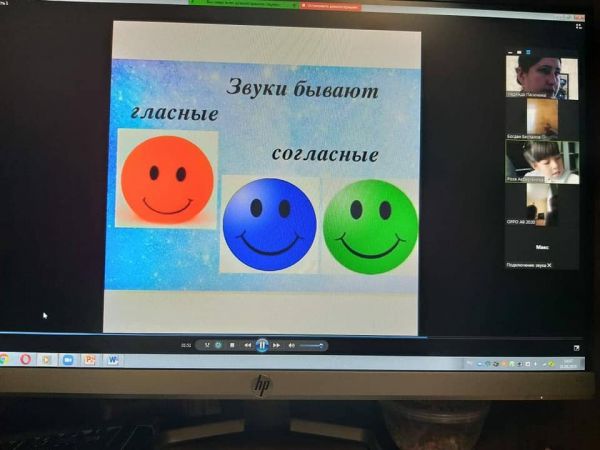600x450 pixels.
Task: Select the top participant video thumbnail
Action: pyautogui.click(x=541, y=76)
